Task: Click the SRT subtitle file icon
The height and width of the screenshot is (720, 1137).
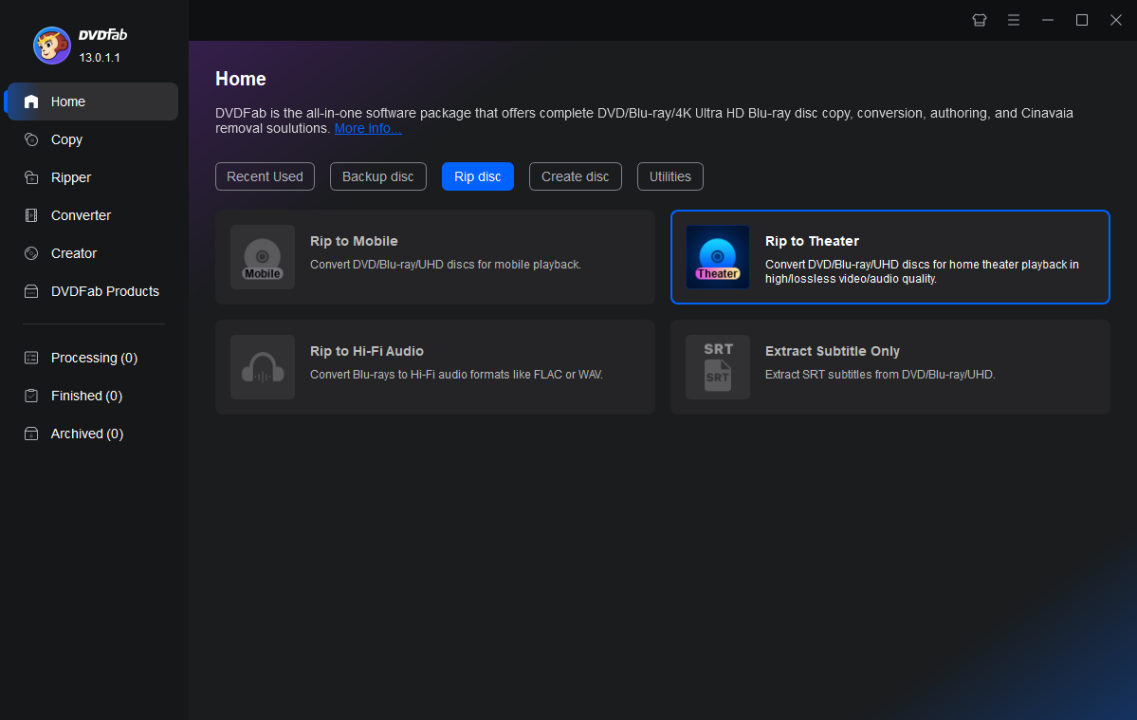Action: pyautogui.click(x=717, y=367)
